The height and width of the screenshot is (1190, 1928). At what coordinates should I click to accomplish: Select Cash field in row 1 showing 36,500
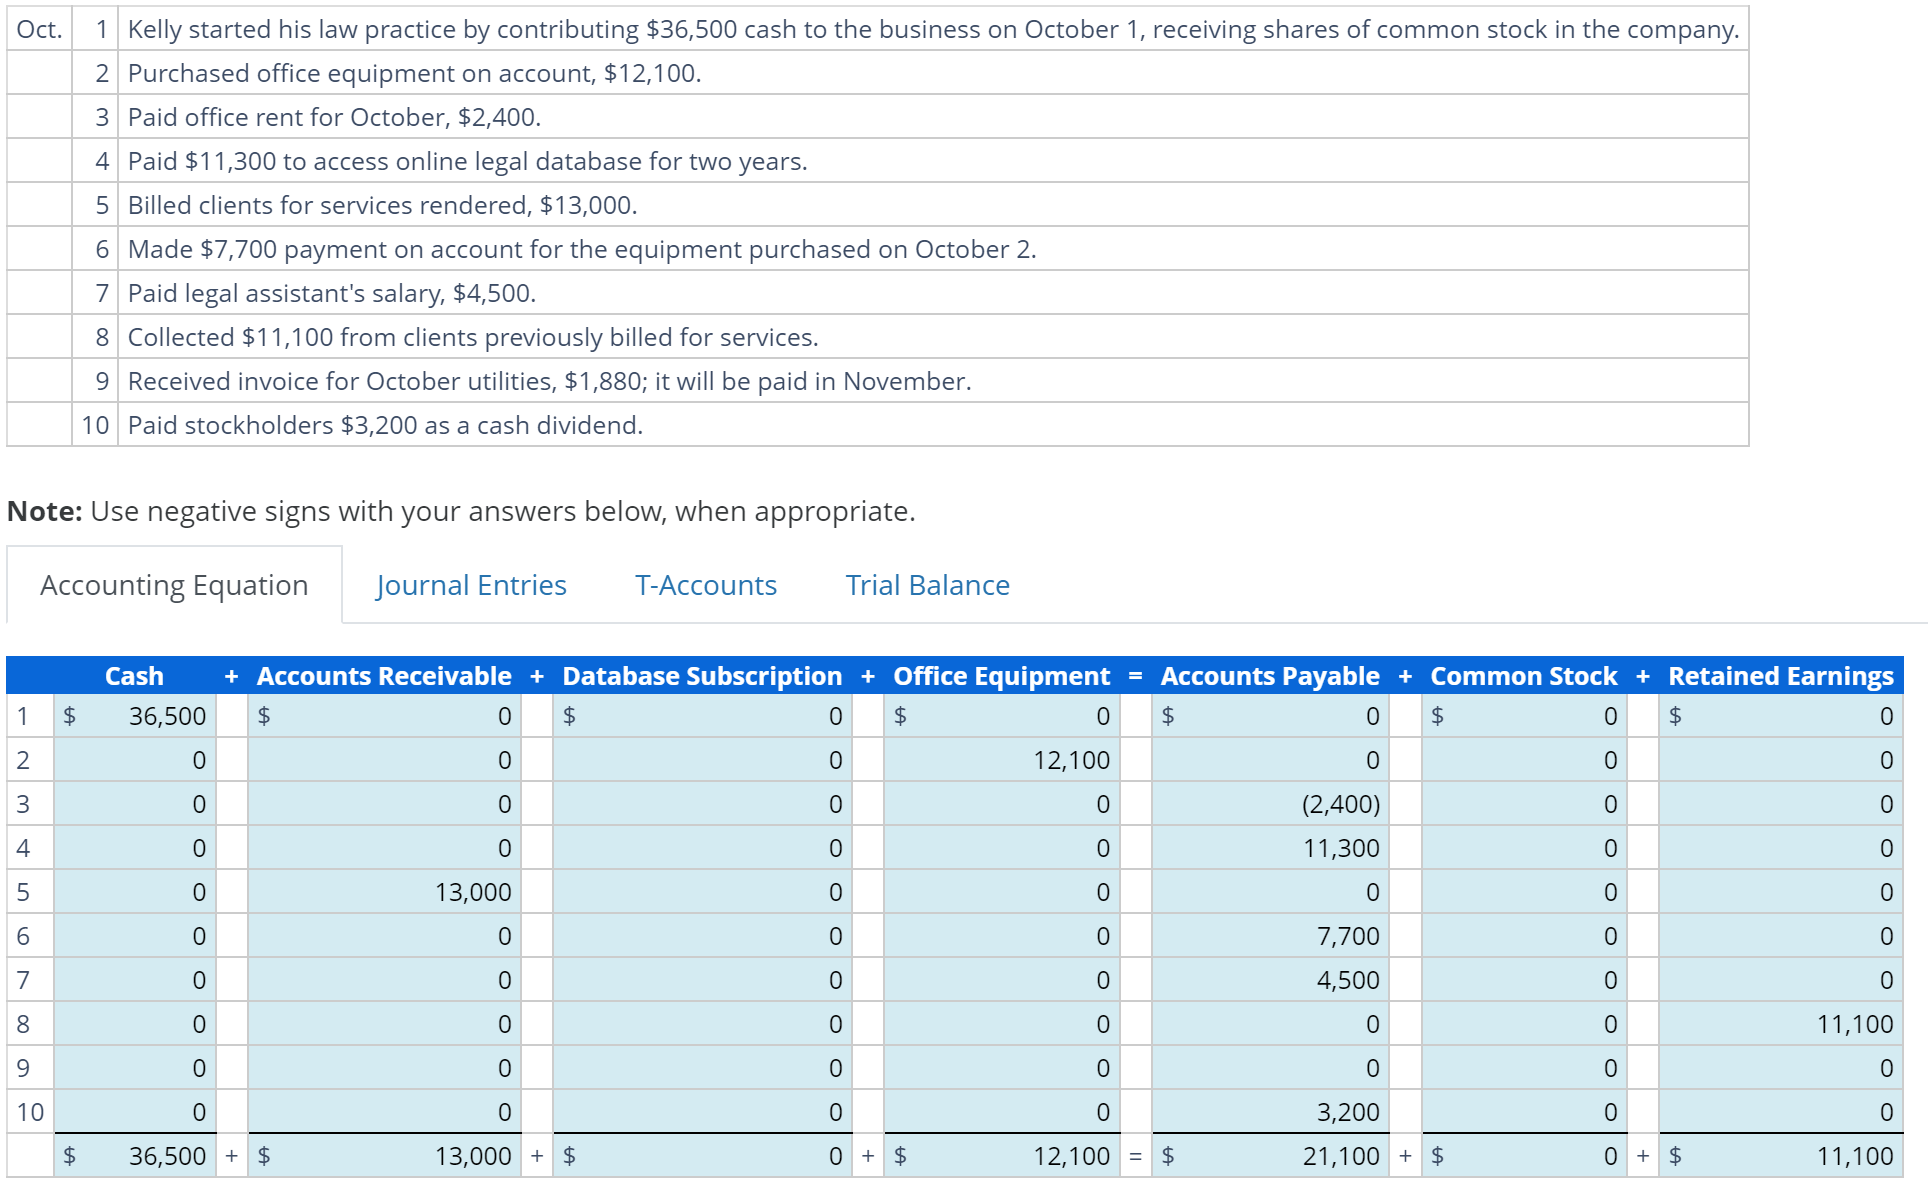135,716
